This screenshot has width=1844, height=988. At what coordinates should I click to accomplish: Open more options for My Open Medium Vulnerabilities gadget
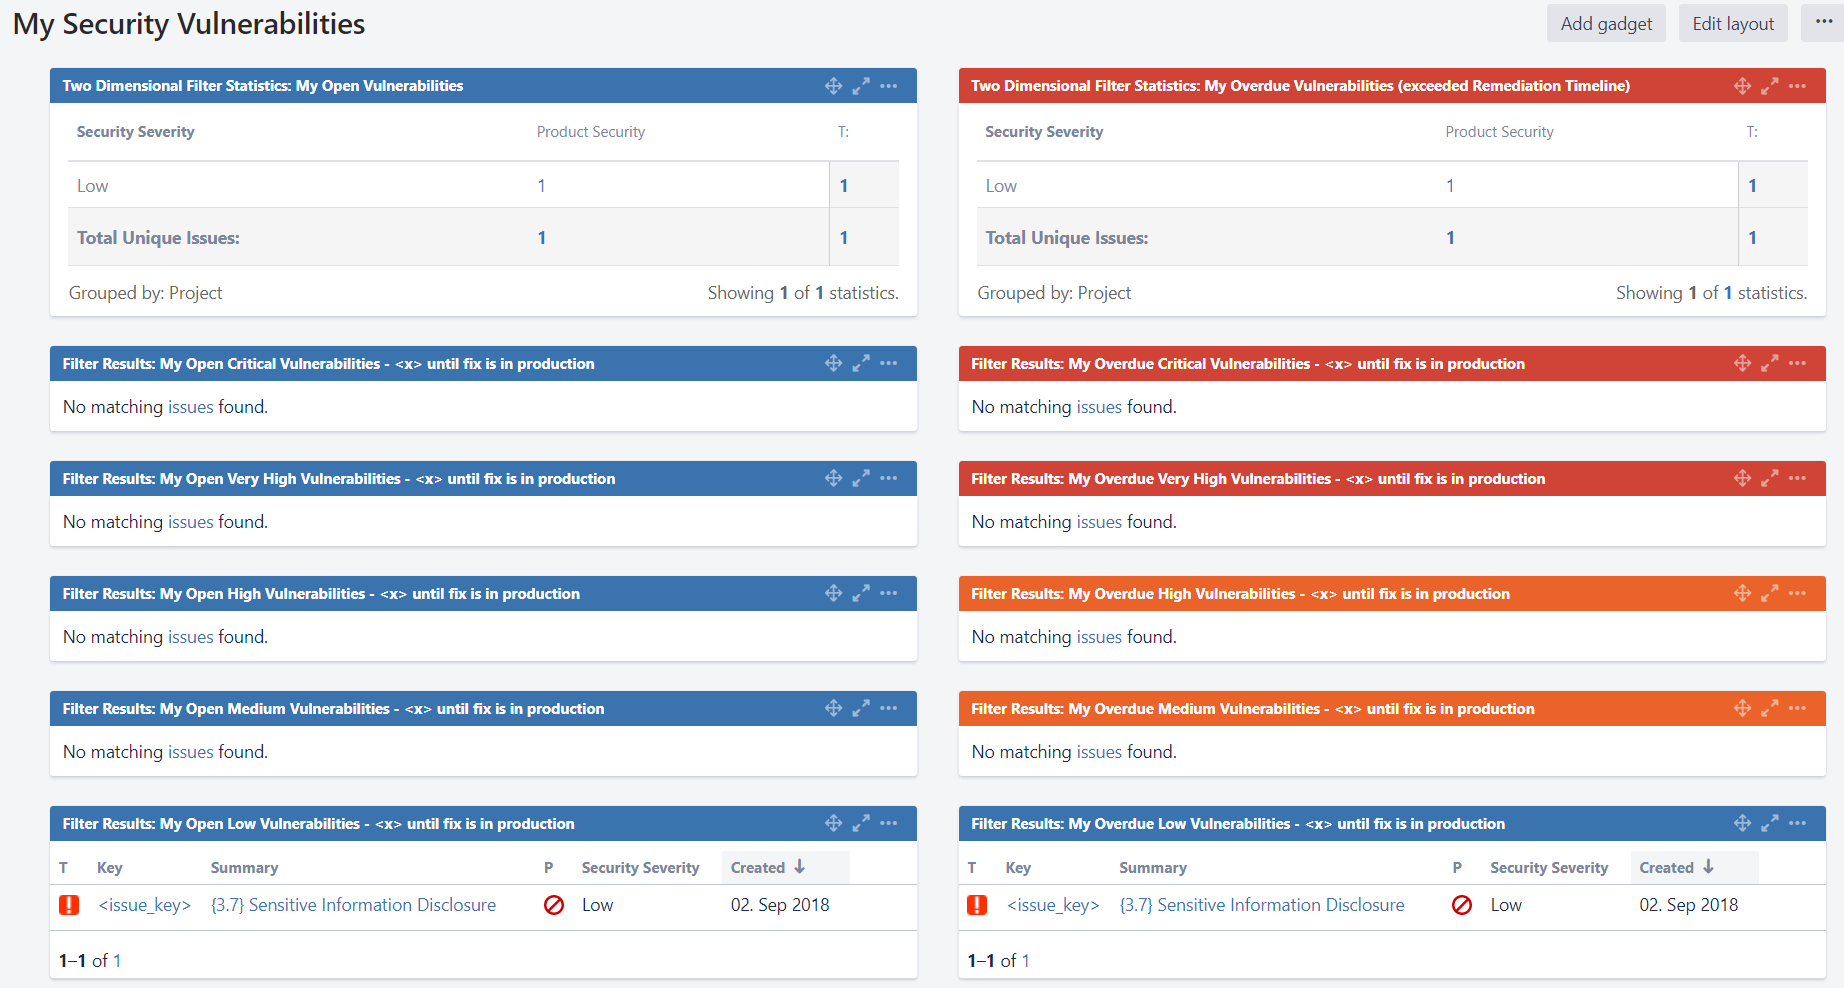[889, 708]
